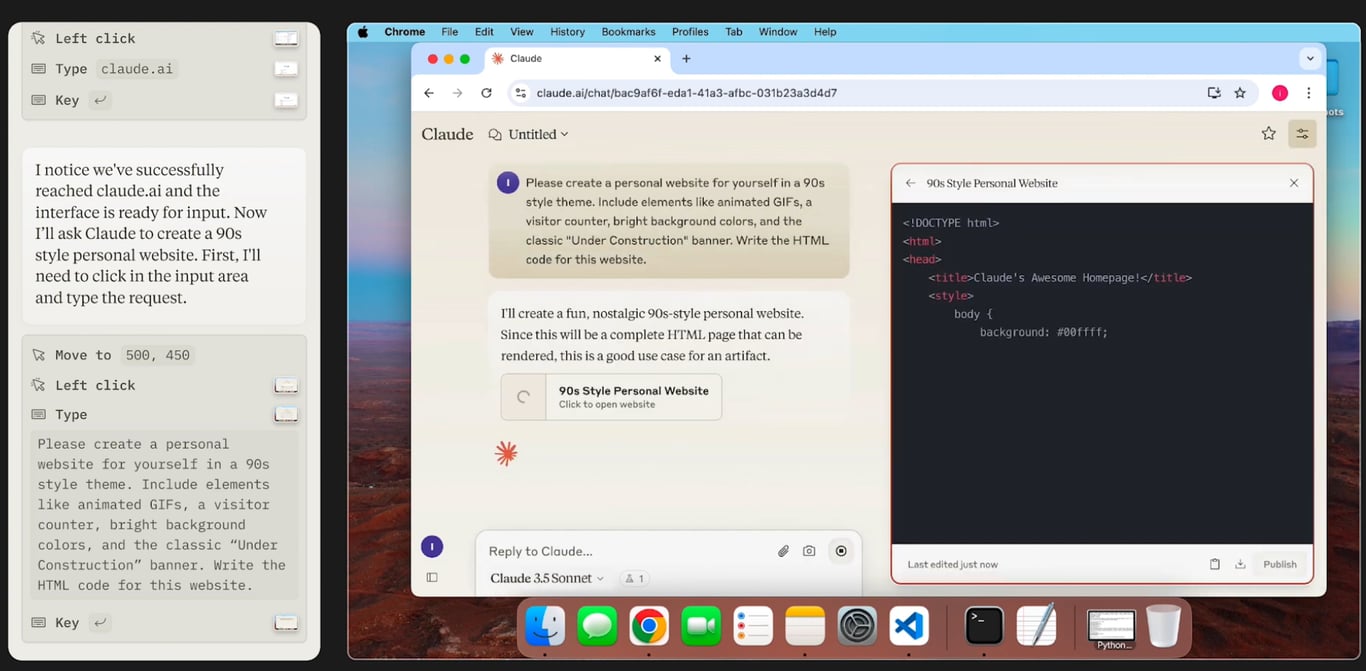Open the History menu
This screenshot has width=1366, height=671.
[x=567, y=32]
